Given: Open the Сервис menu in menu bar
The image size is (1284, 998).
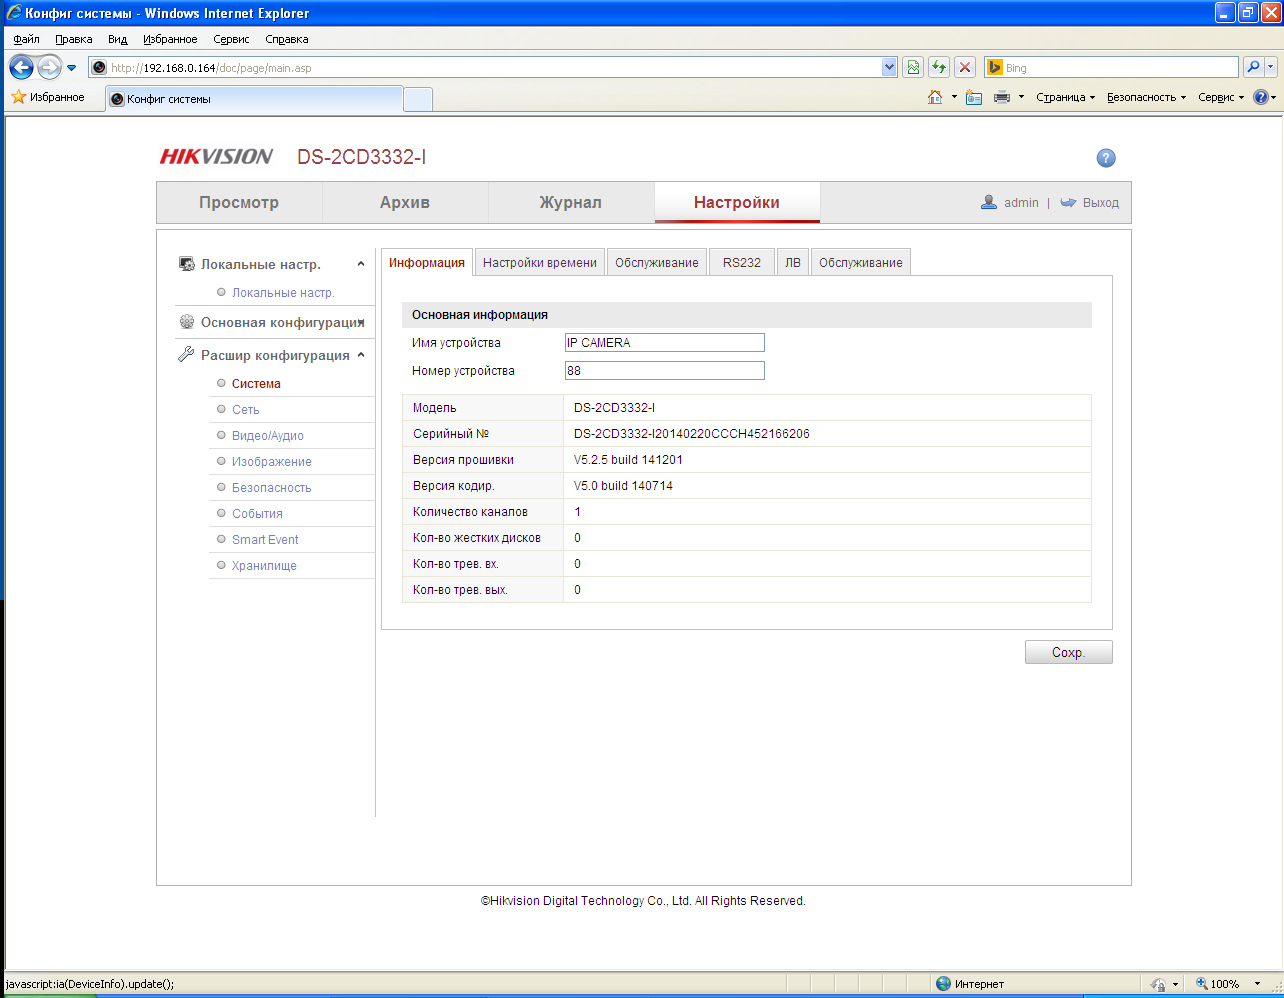Looking at the screenshot, I should pyautogui.click(x=231, y=39).
